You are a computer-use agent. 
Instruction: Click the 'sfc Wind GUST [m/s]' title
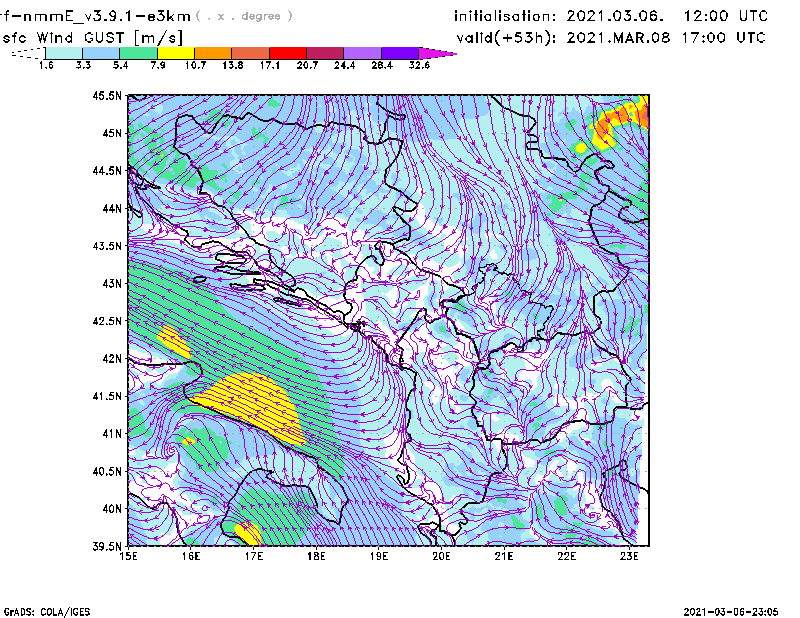coord(92,38)
